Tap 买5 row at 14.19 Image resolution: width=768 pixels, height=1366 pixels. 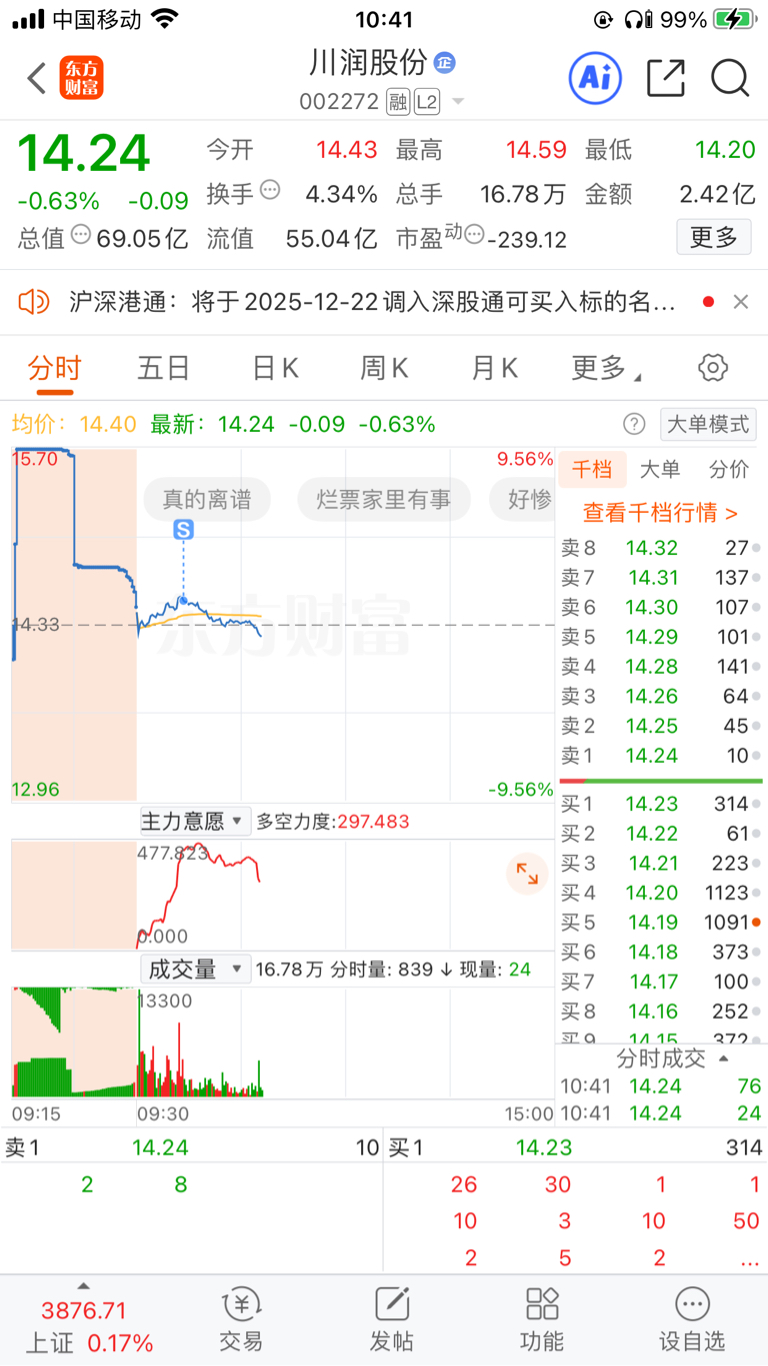660,922
